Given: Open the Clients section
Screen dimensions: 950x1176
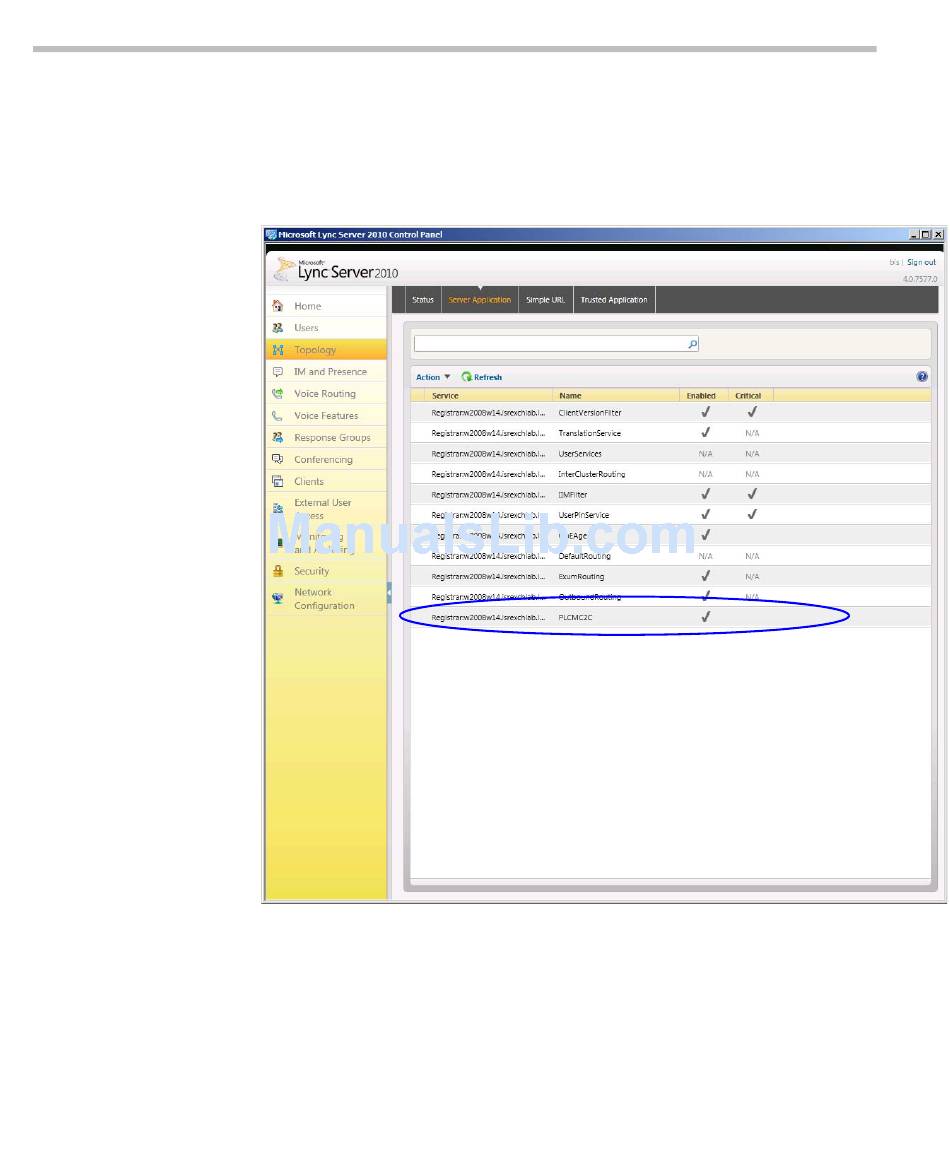Looking at the screenshot, I should tap(309, 481).
